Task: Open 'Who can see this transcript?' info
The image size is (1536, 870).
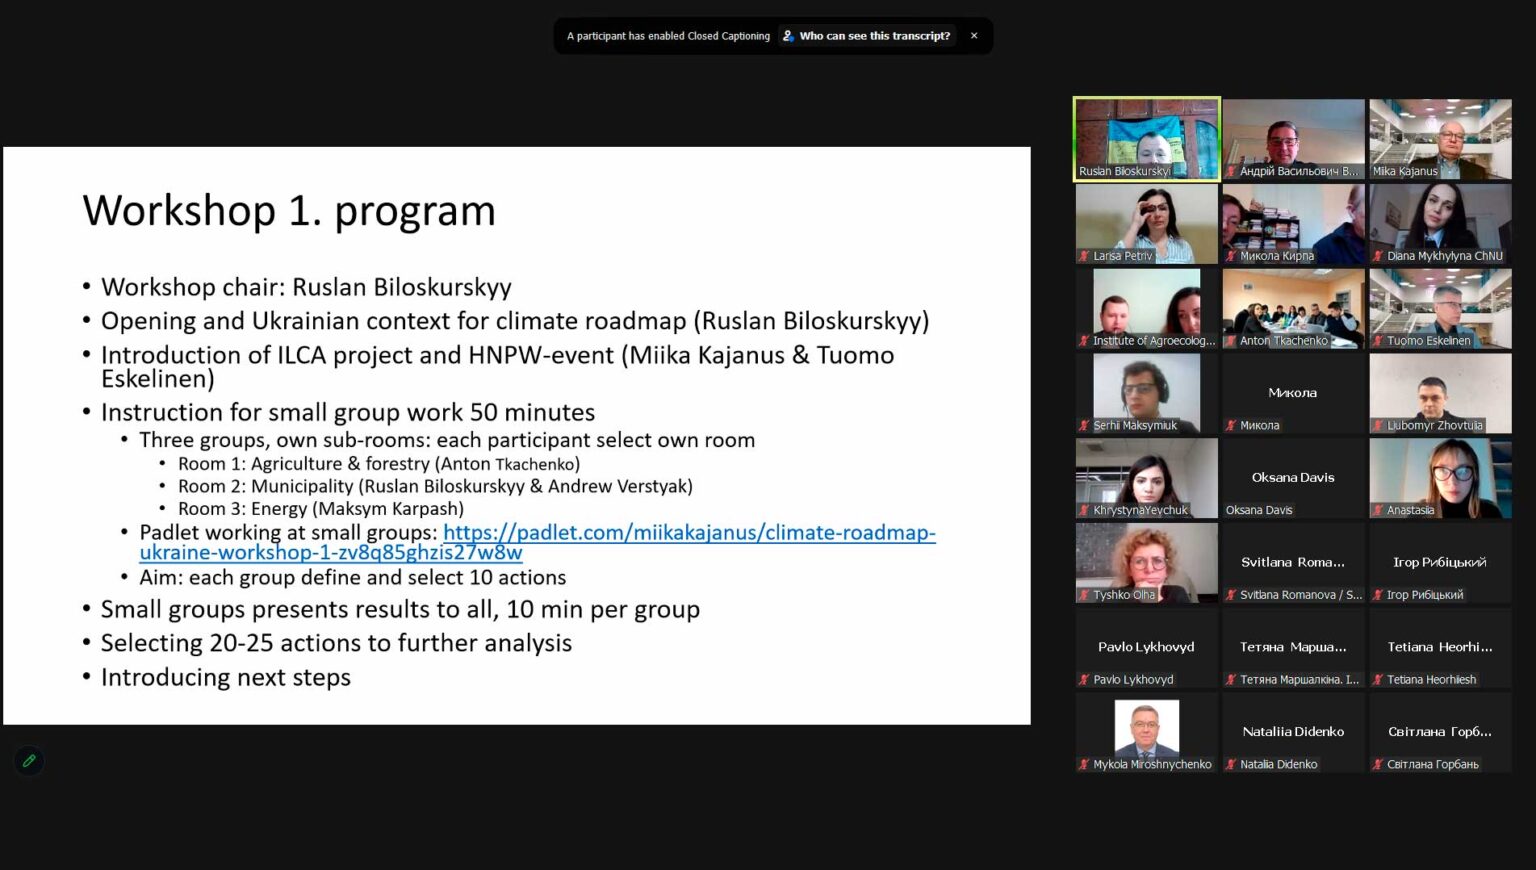Action: tap(866, 36)
